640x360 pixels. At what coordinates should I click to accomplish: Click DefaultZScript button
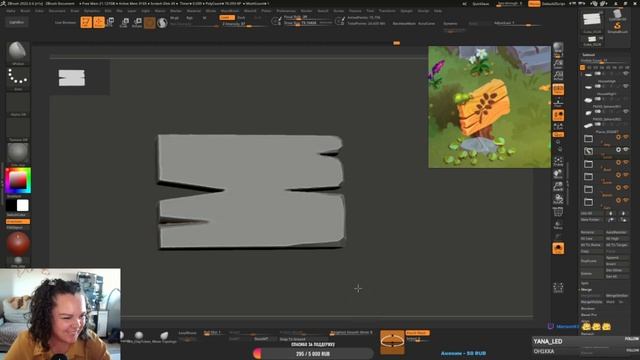pyautogui.click(x=553, y=4)
